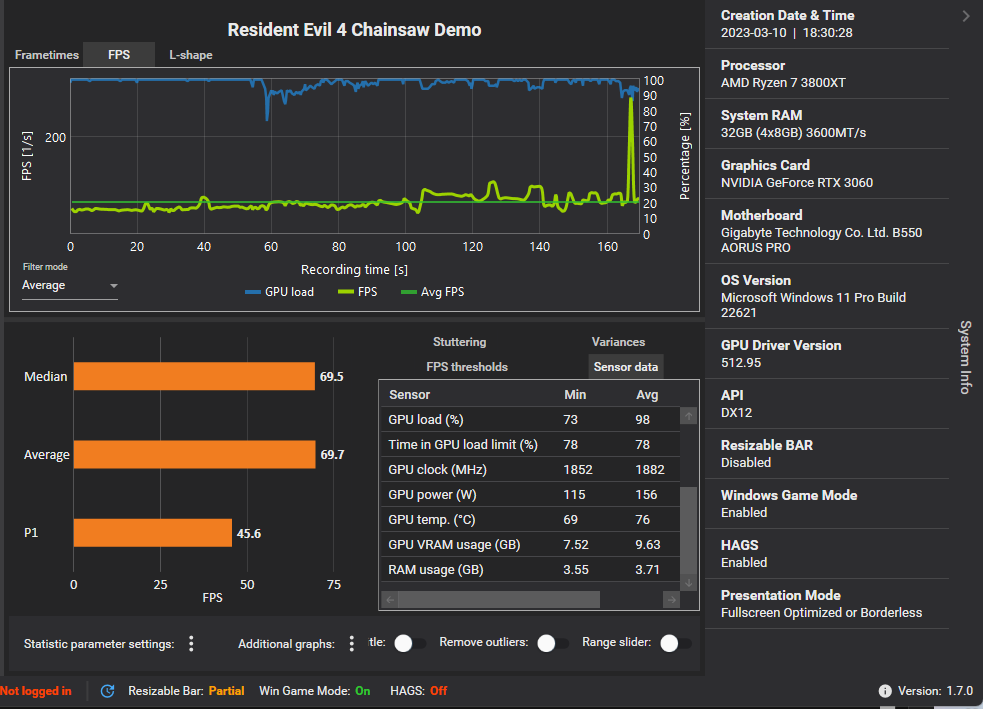
Task: Click sensor table scroll right arrow
Action: point(671,600)
